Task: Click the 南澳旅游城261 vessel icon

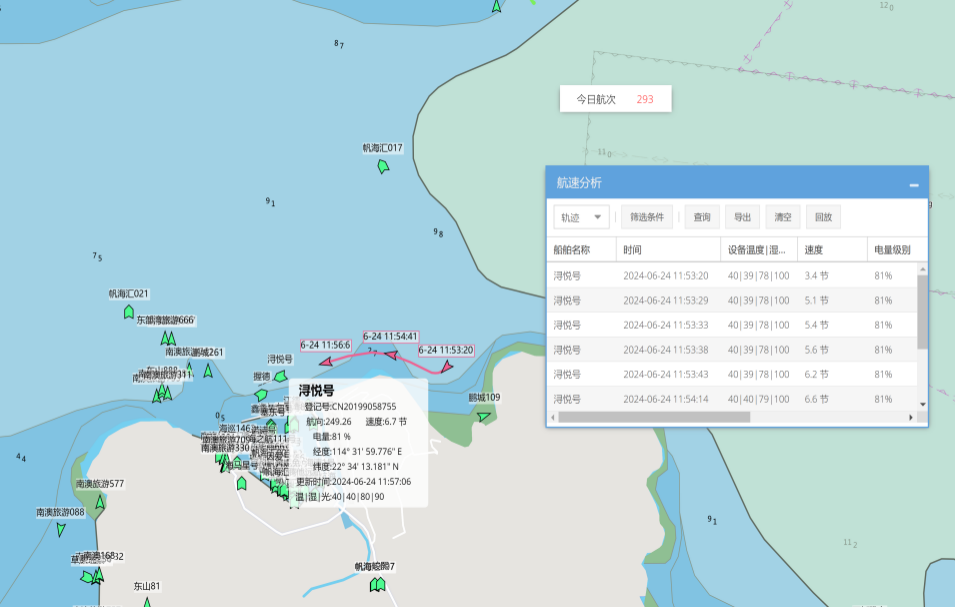Action: (x=208, y=370)
